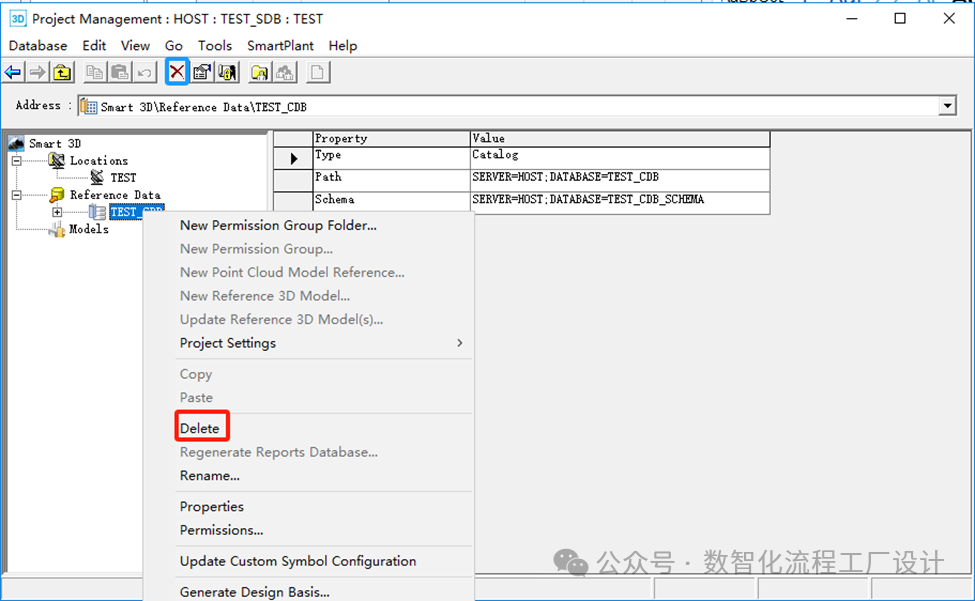Click the blank page toolbar icon
The image size is (975, 601).
point(317,73)
